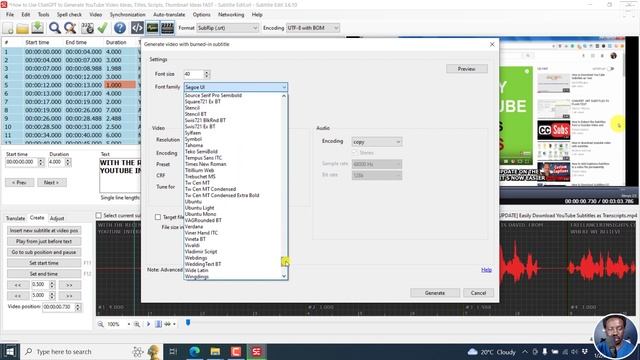
Task: Click the Replace magnifier toolbar icon
Action: tap(70, 28)
